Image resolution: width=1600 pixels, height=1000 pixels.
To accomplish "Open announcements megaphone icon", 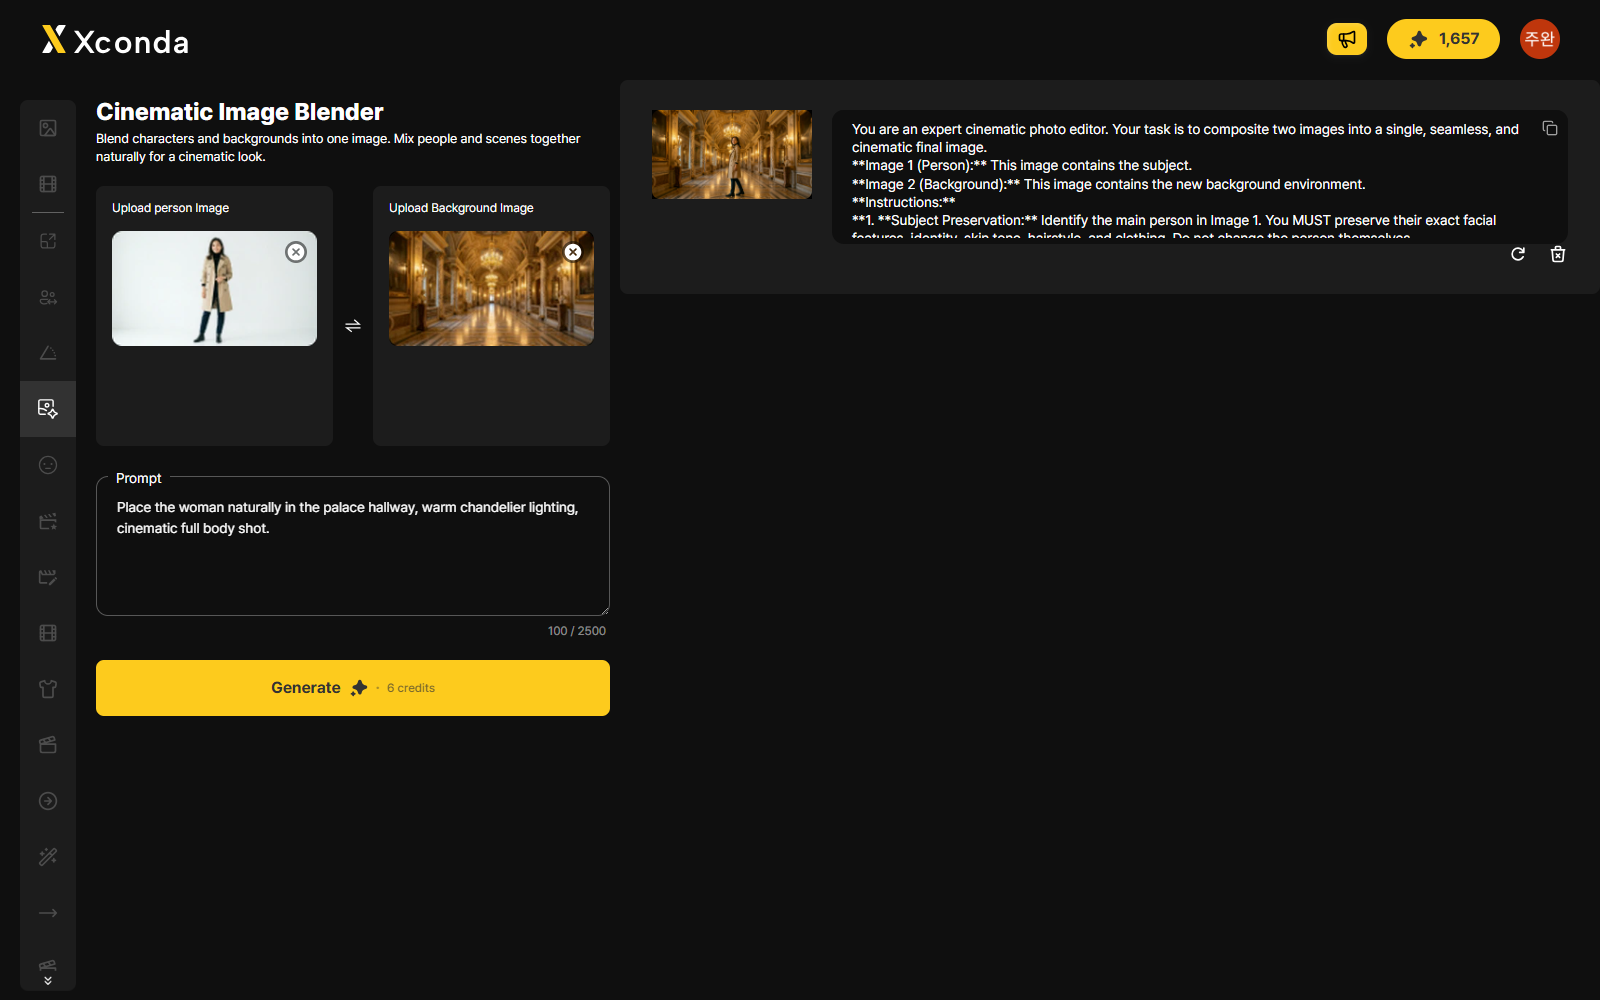I will click(x=1347, y=39).
